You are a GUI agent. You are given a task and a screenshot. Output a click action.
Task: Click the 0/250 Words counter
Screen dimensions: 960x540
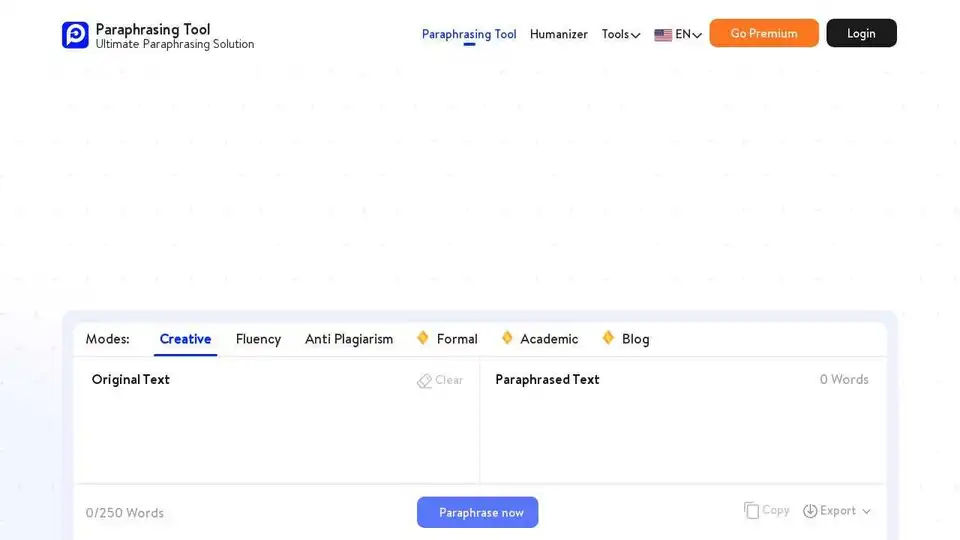click(x=125, y=513)
